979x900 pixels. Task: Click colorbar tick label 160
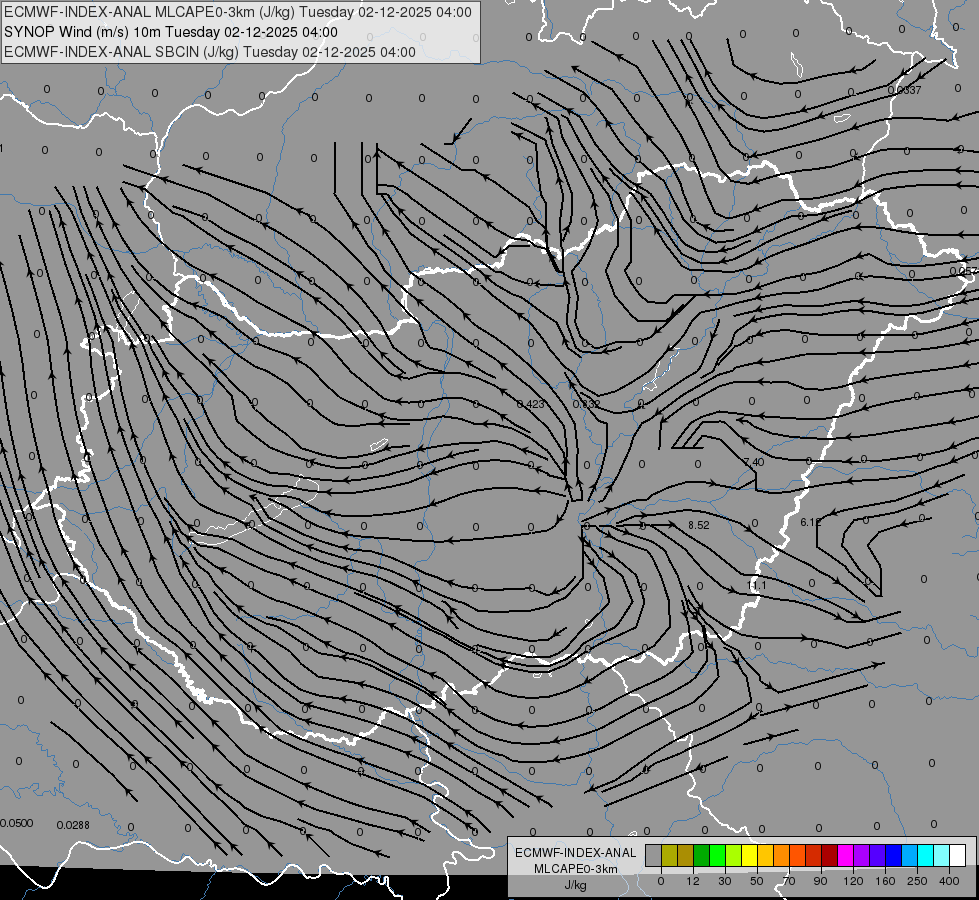pyautogui.click(x=885, y=881)
